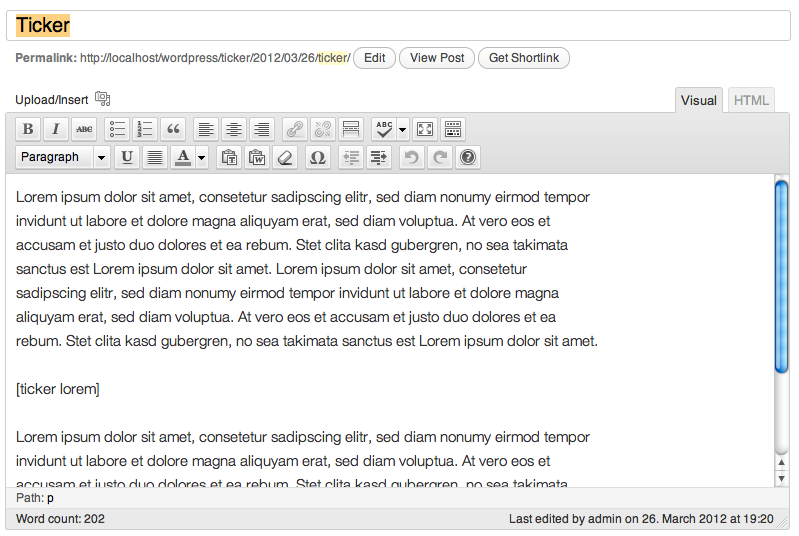Image resolution: width=799 pixels, height=536 pixels.
Task: Toggle Italic text formatting
Action: point(56,129)
